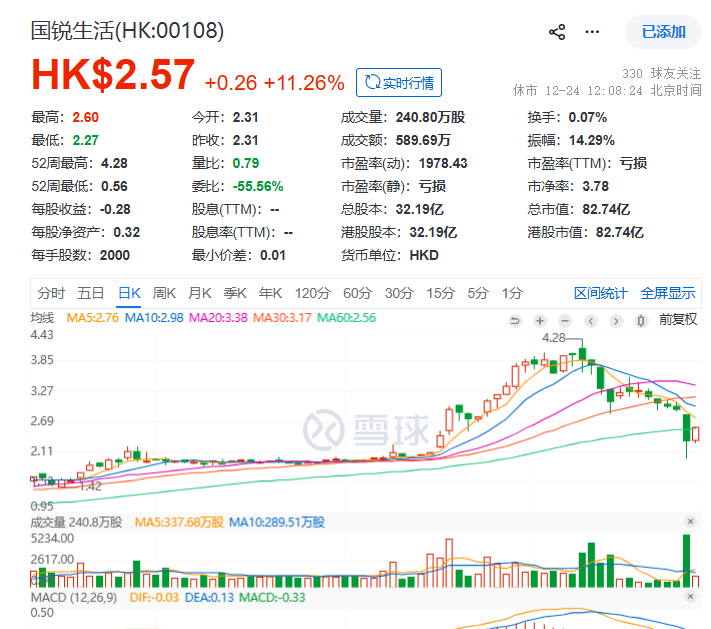This screenshot has width=711, height=629.
Task: Open the 区间统计 link
Action: coord(600,293)
